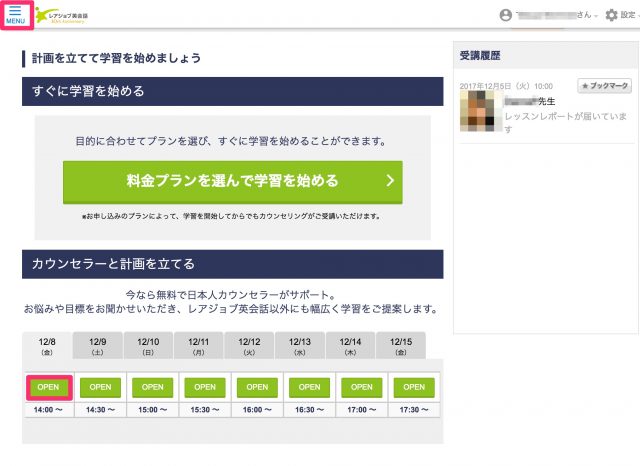Select the 12/9 (土) date tab

pyautogui.click(x=98, y=346)
